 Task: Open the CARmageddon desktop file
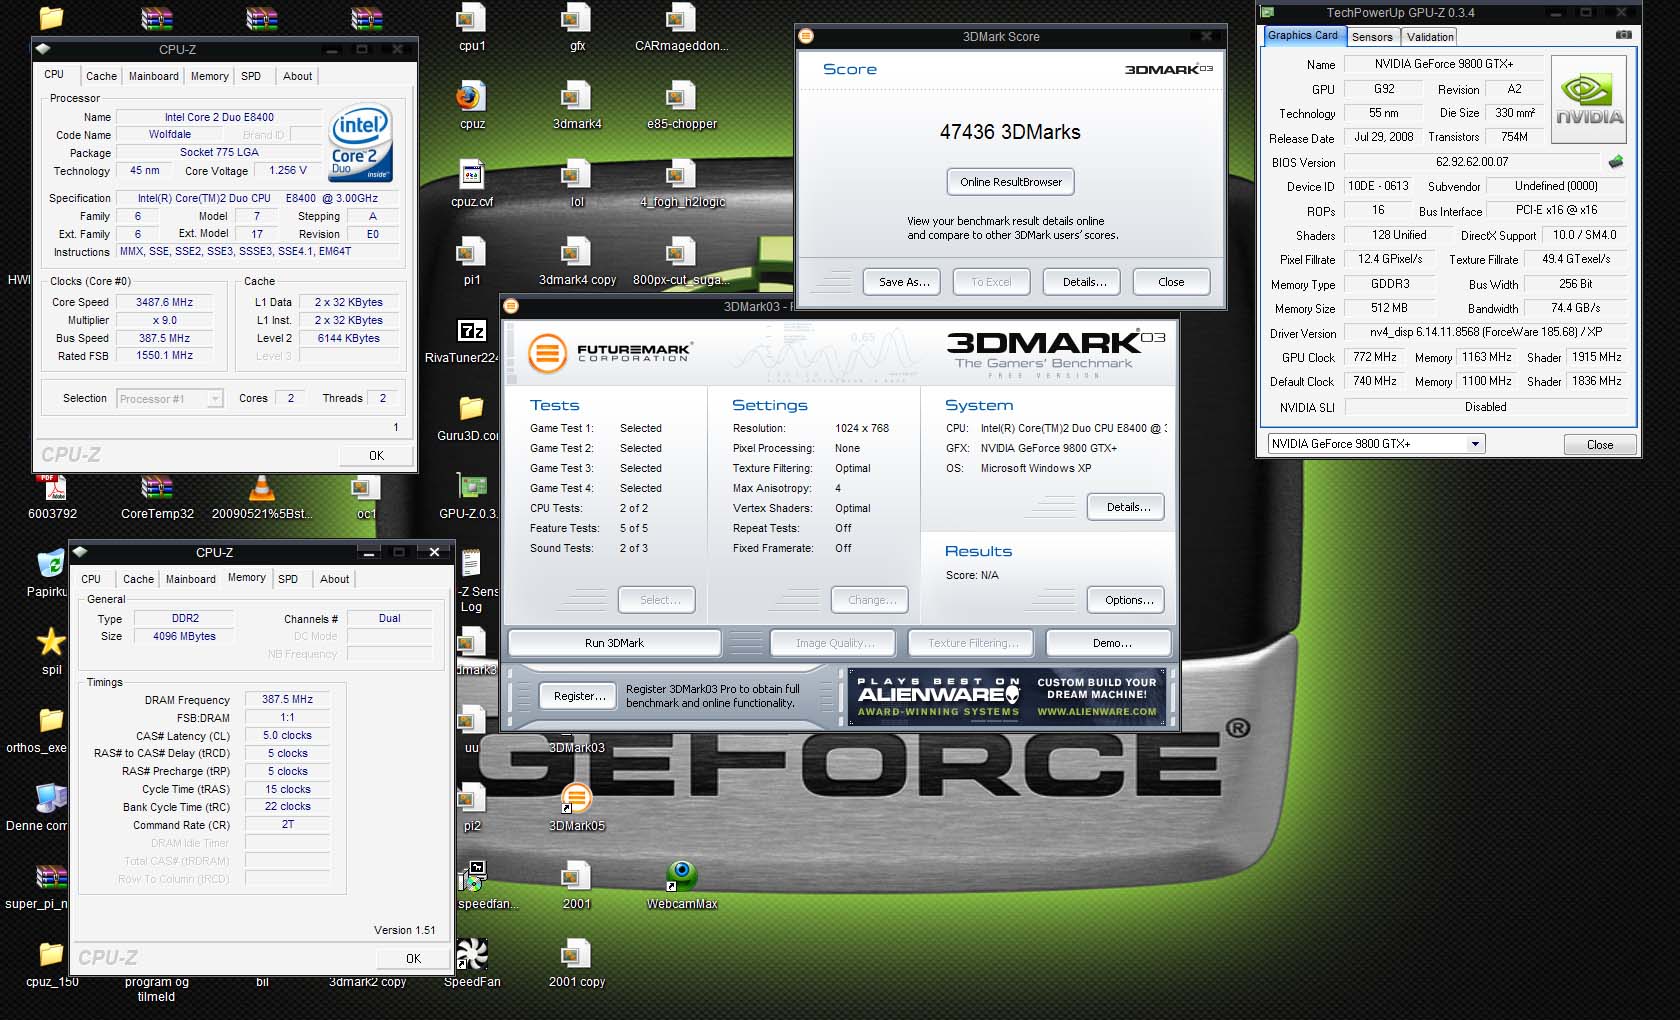[x=681, y=20]
